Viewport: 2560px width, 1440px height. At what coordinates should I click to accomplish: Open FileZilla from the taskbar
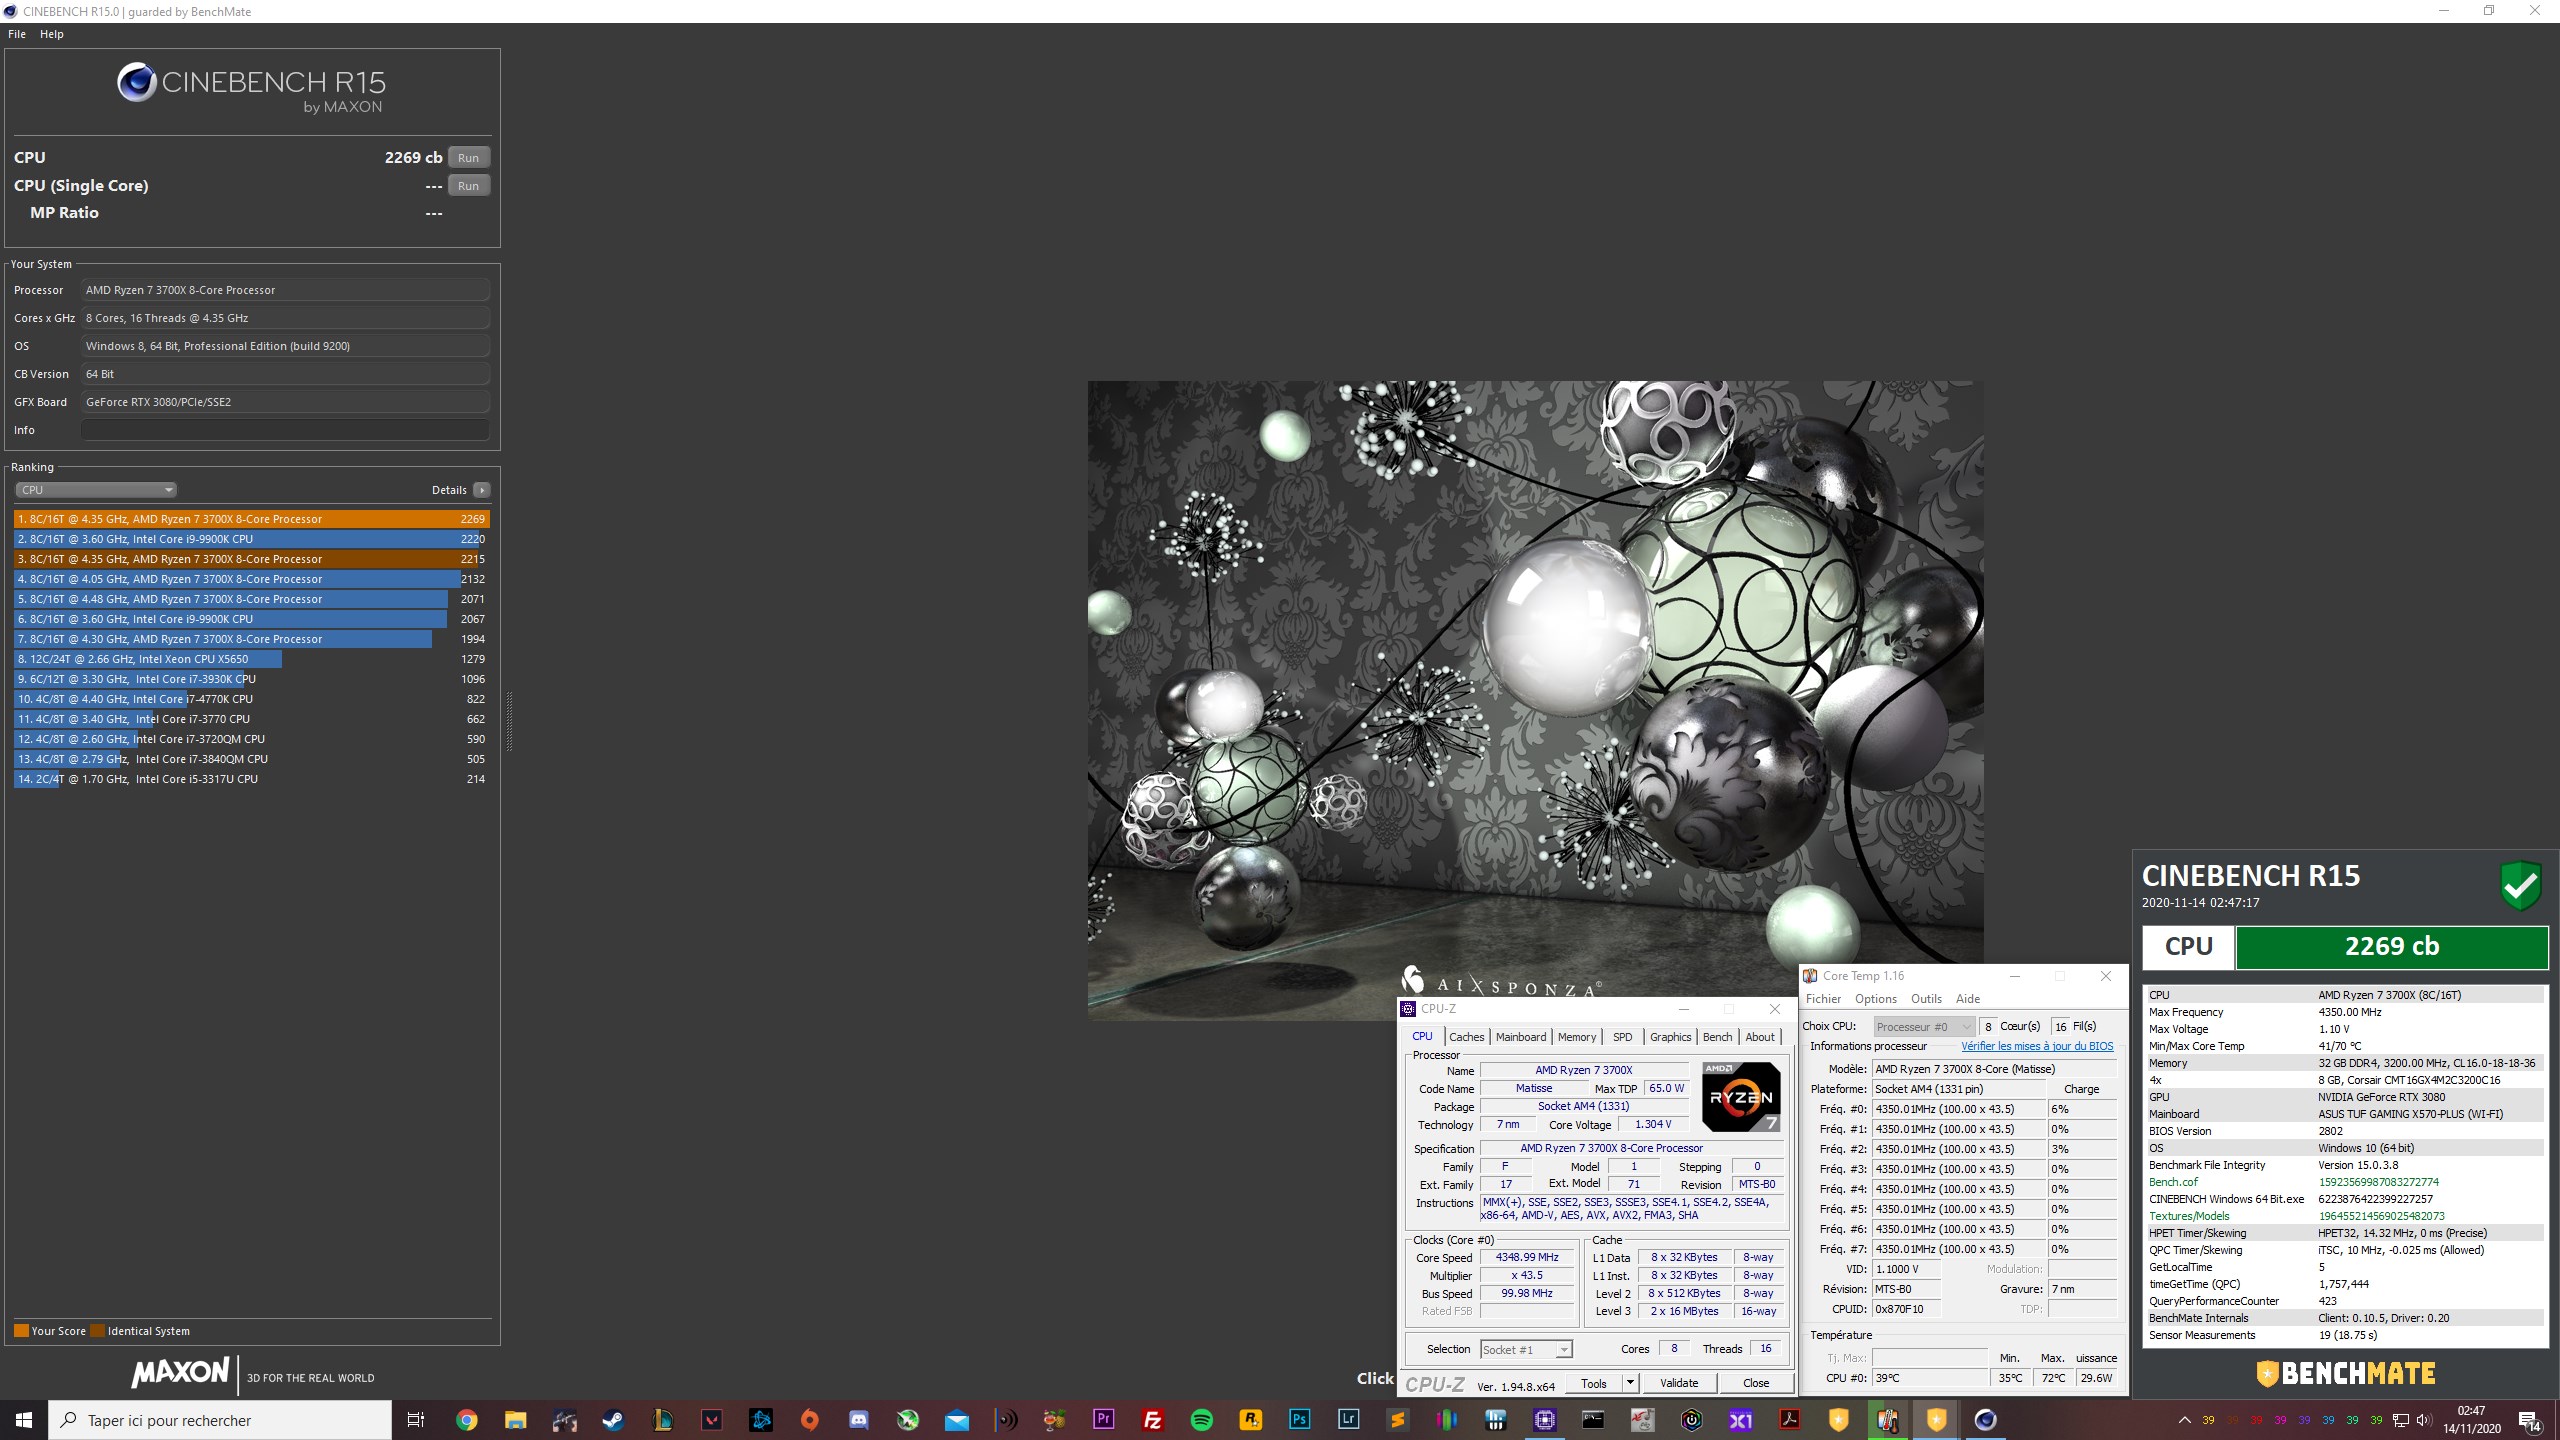pyautogui.click(x=1153, y=1420)
